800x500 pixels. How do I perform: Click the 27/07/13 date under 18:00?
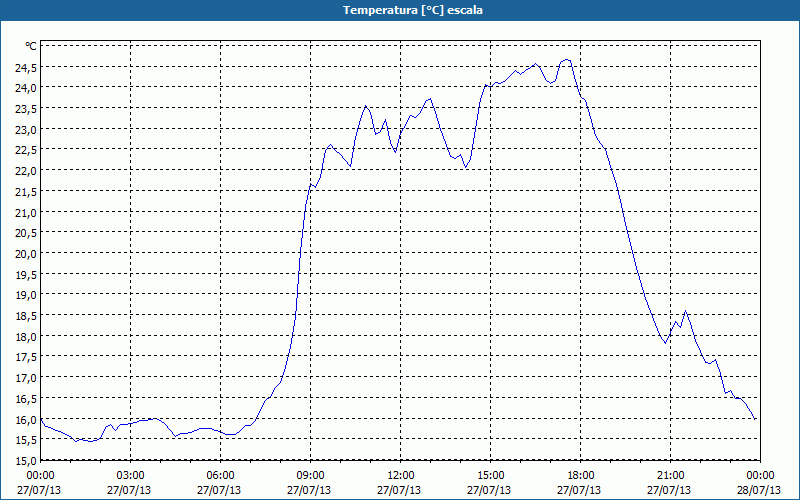[579, 490]
